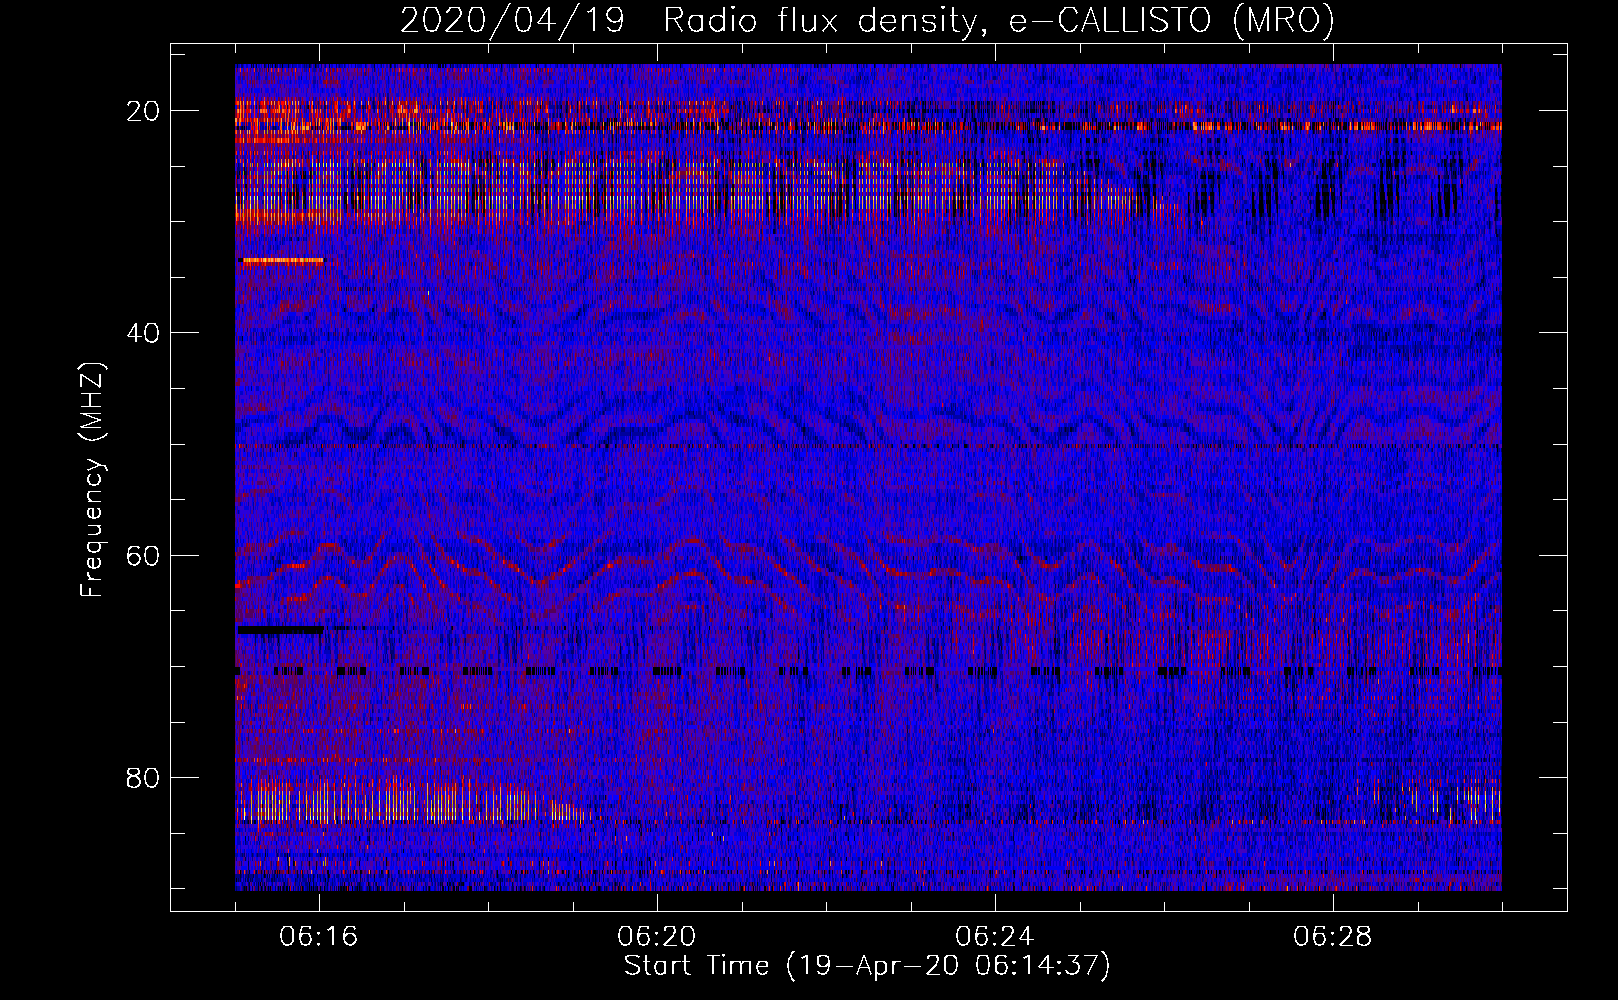The image size is (1618, 1000).
Task: Click the 60 frequency tick label
Action: point(144,555)
